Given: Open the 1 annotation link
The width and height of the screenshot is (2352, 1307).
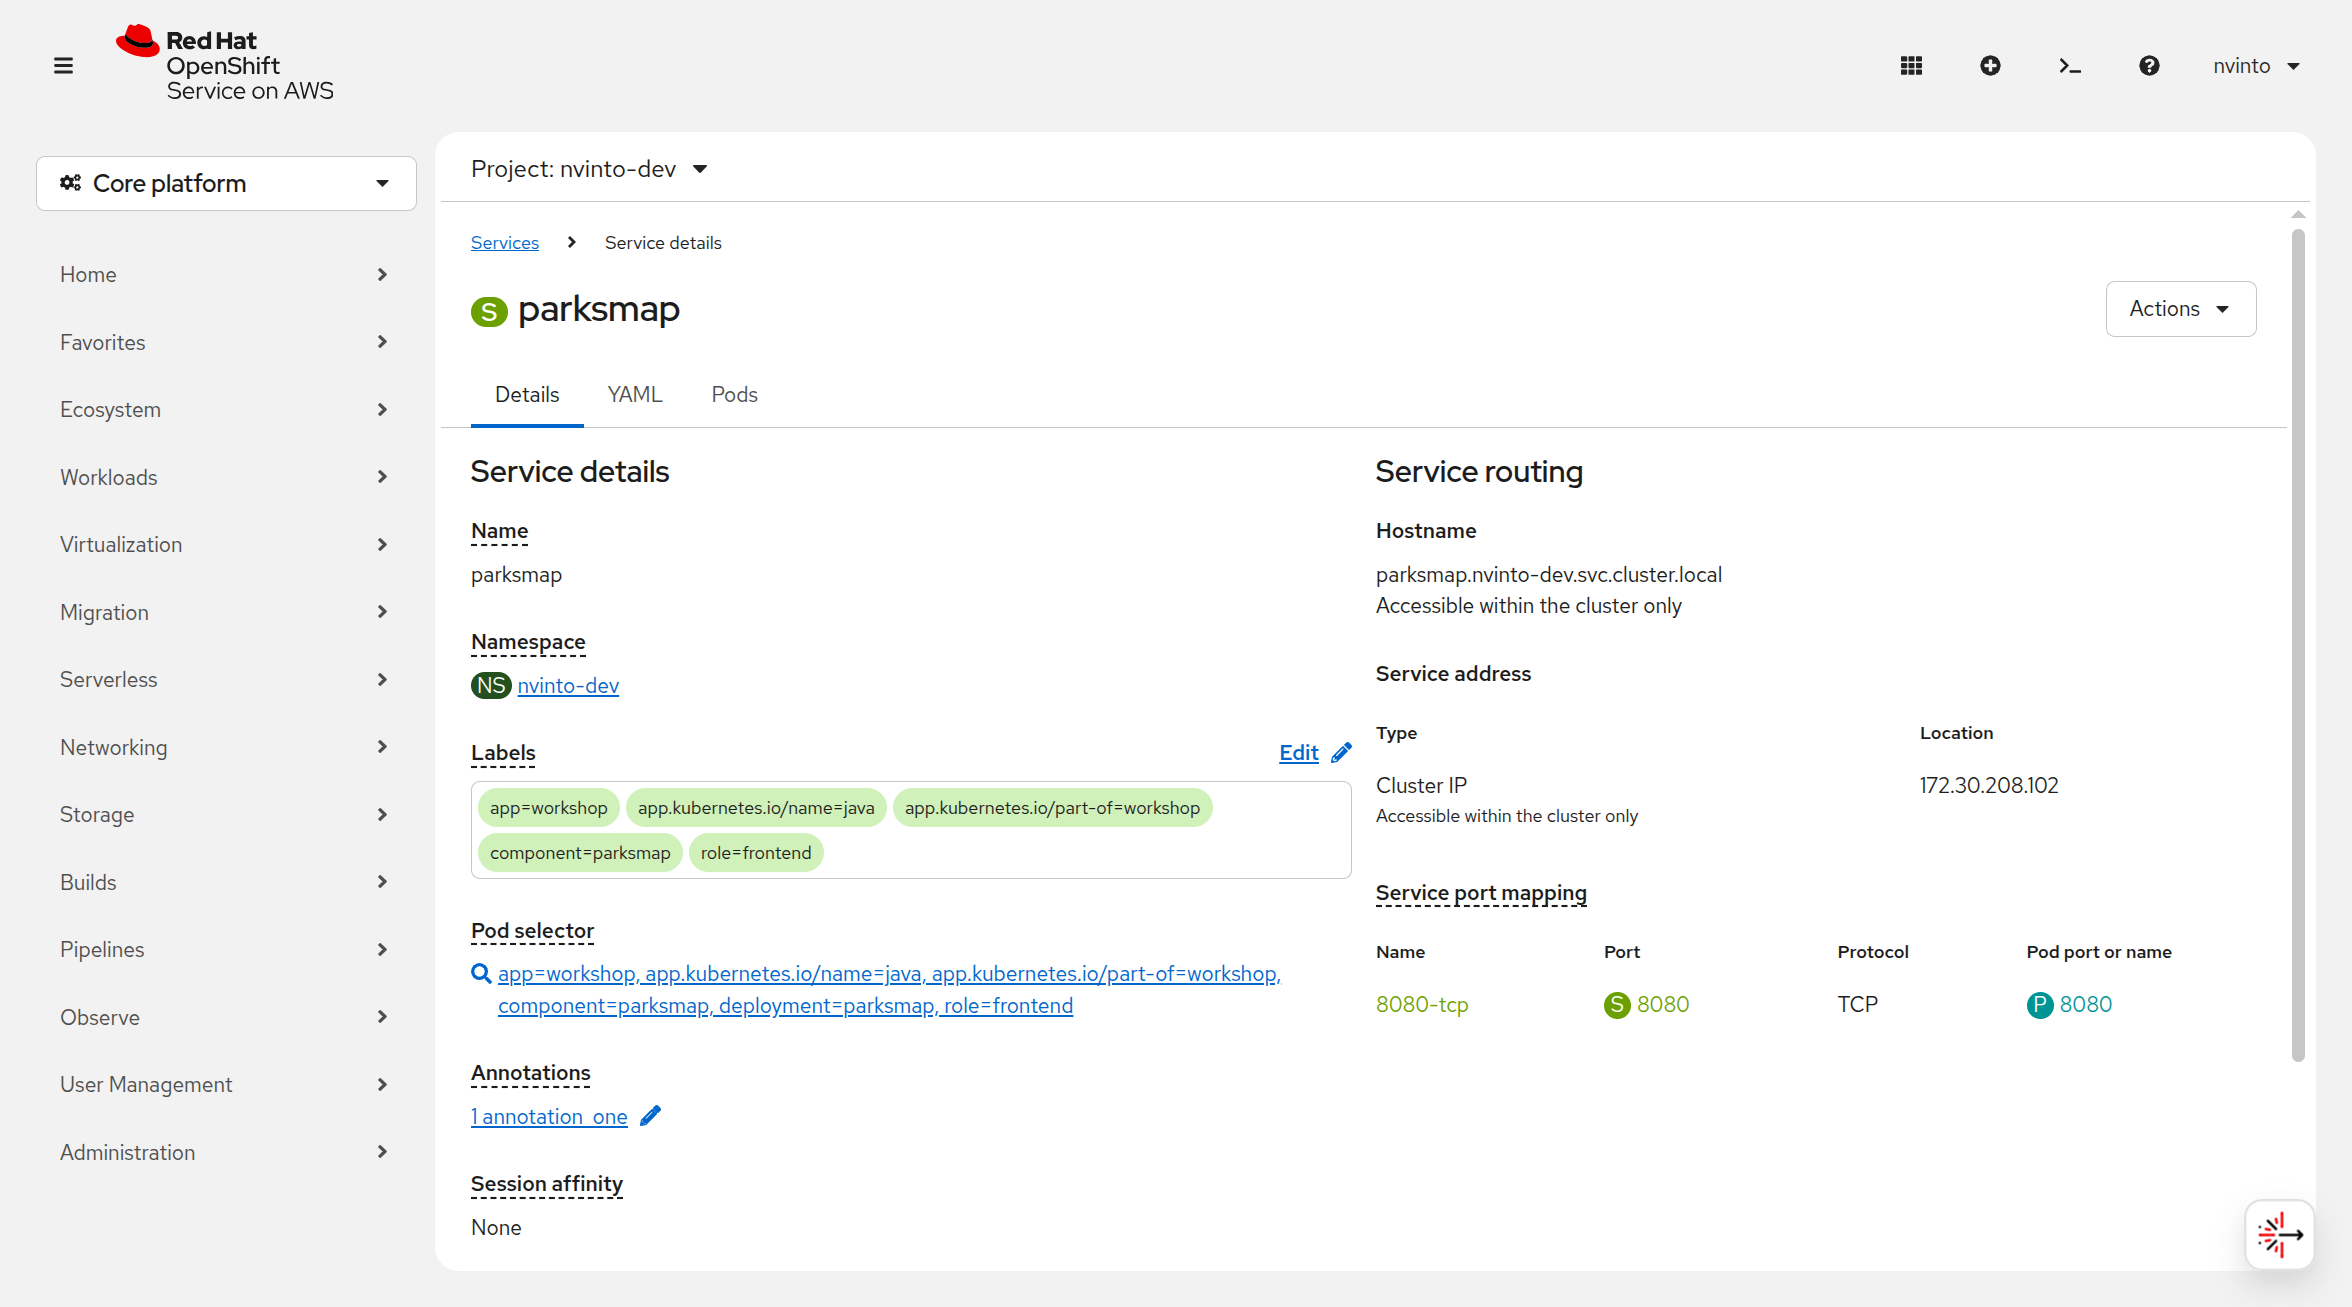Looking at the screenshot, I should pos(549,1117).
